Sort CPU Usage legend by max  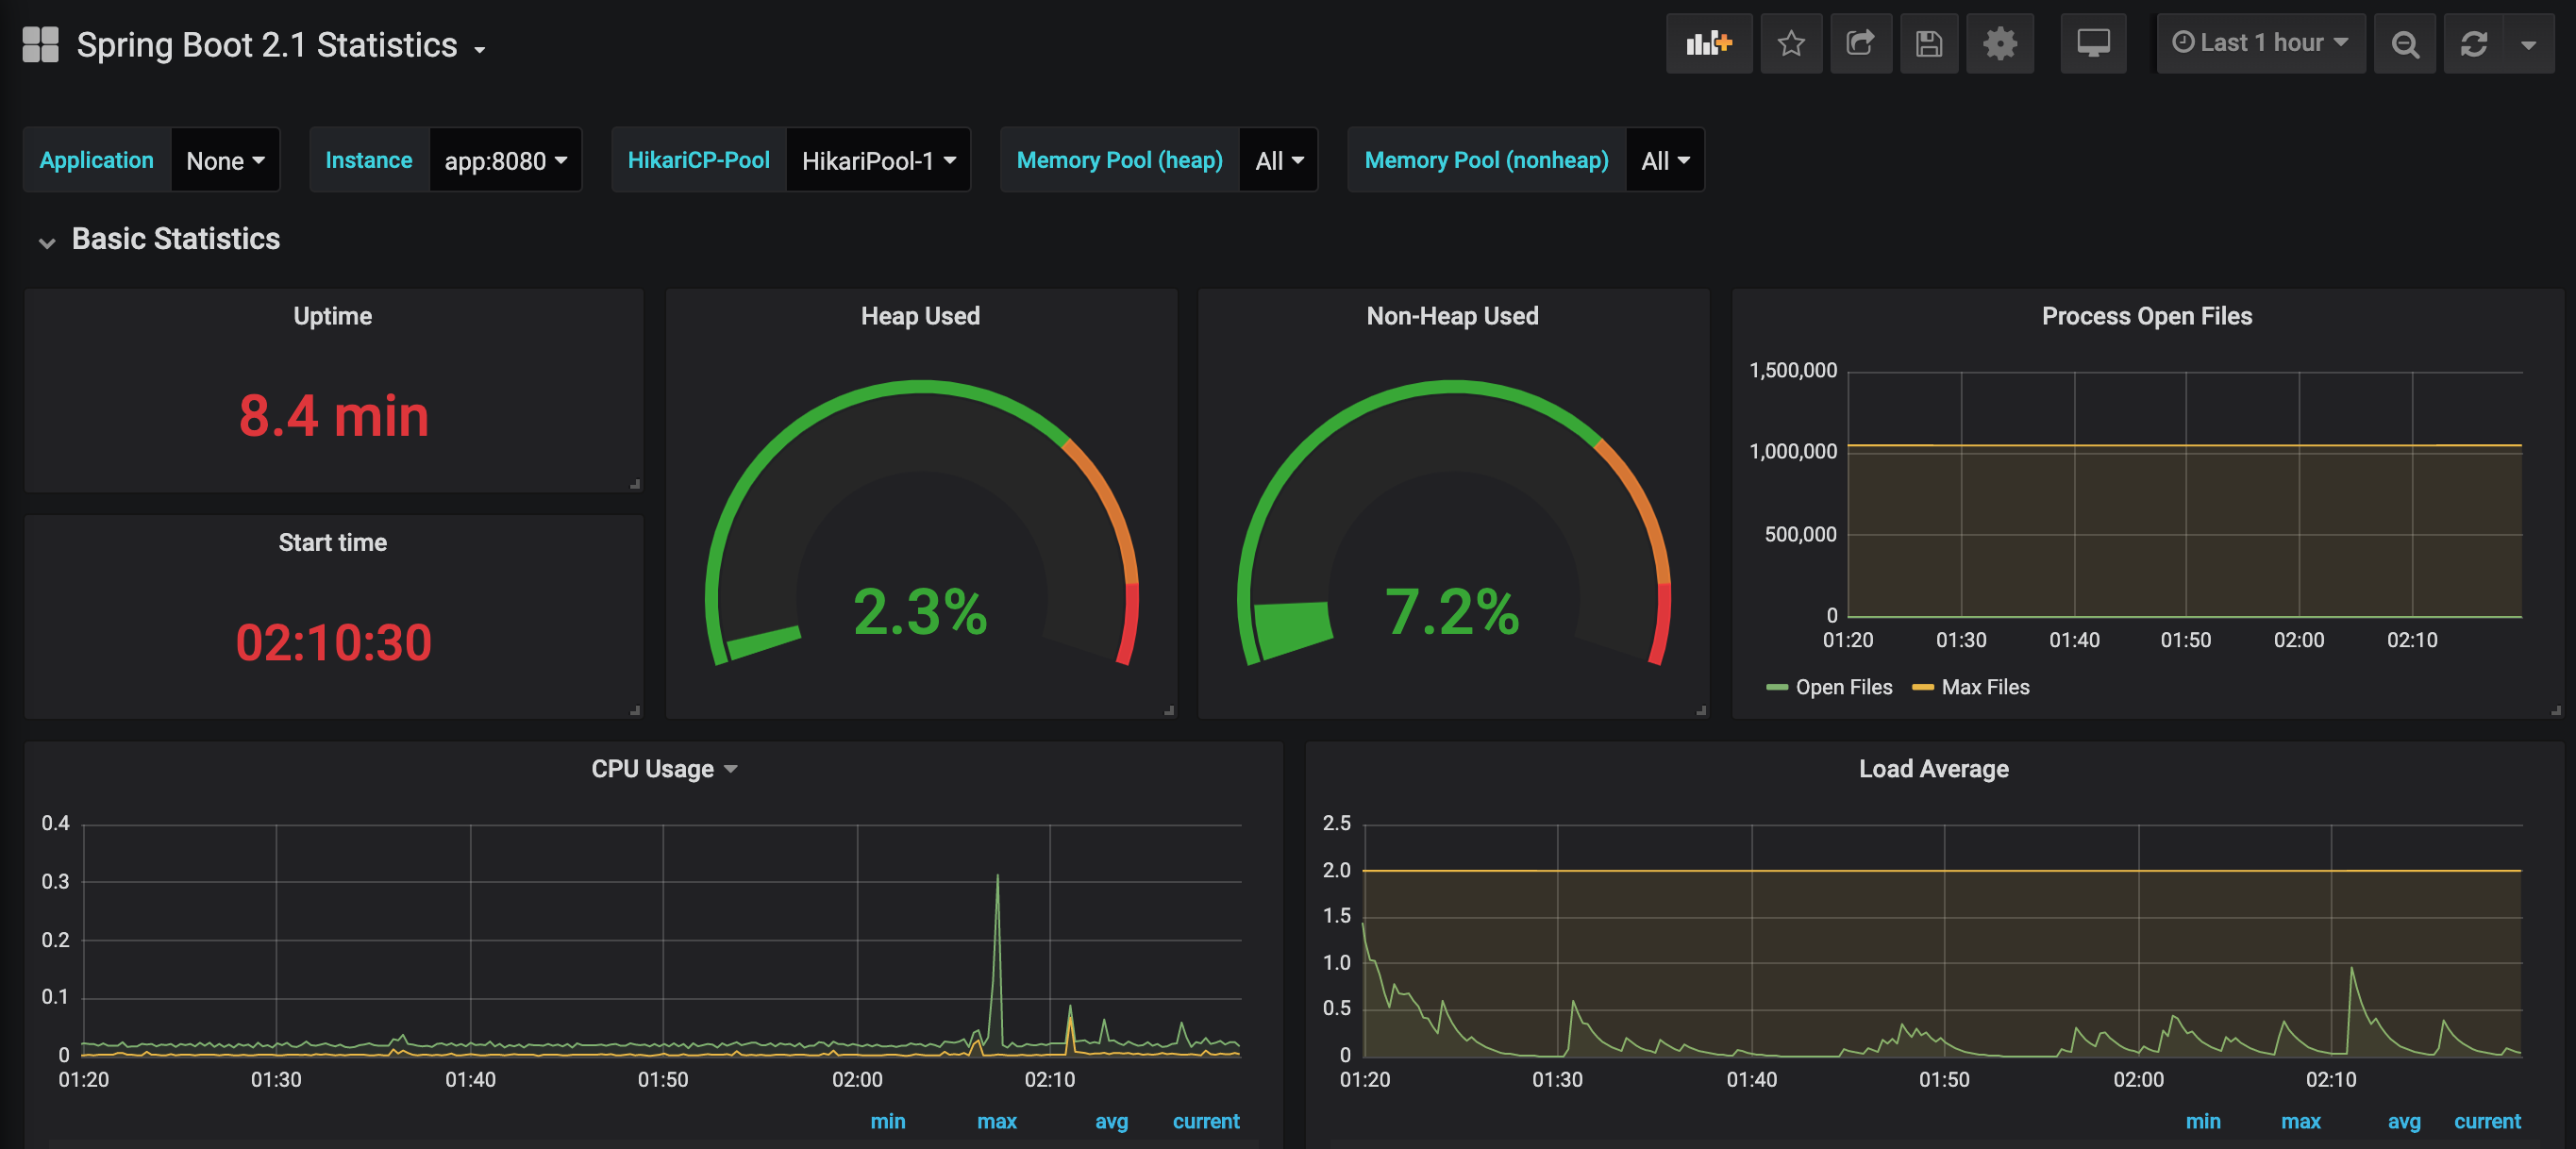pos(996,1121)
